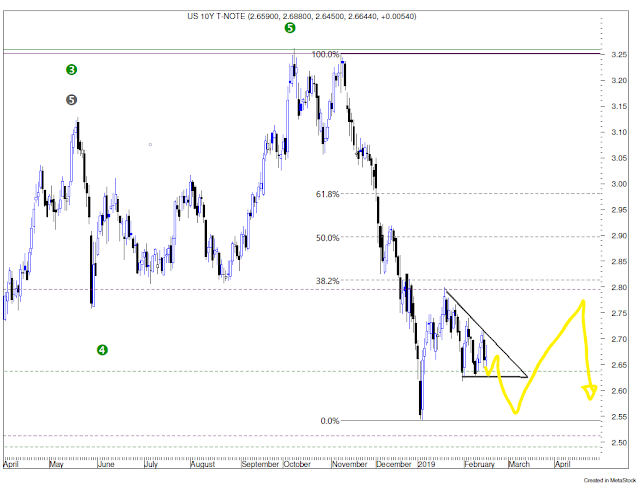Click the 2.65 price axis label

(619, 365)
